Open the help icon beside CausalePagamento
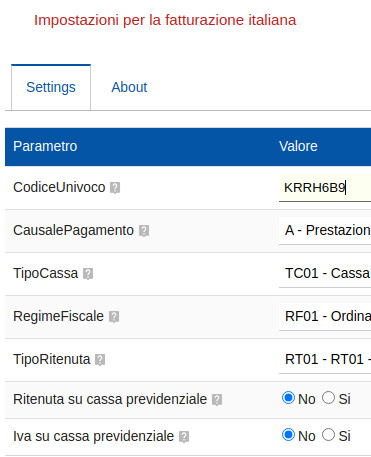 [x=144, y=230]
